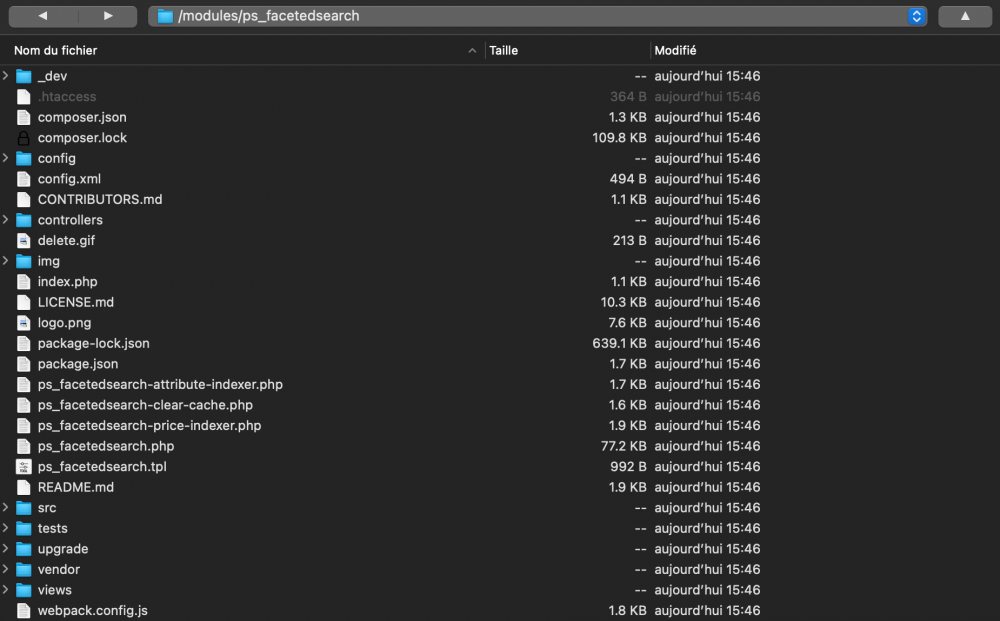Image resolution: width=1000 pixels, height=621 pixels.
Task: Select the config.xml file name
Action: tap(69, 179)
